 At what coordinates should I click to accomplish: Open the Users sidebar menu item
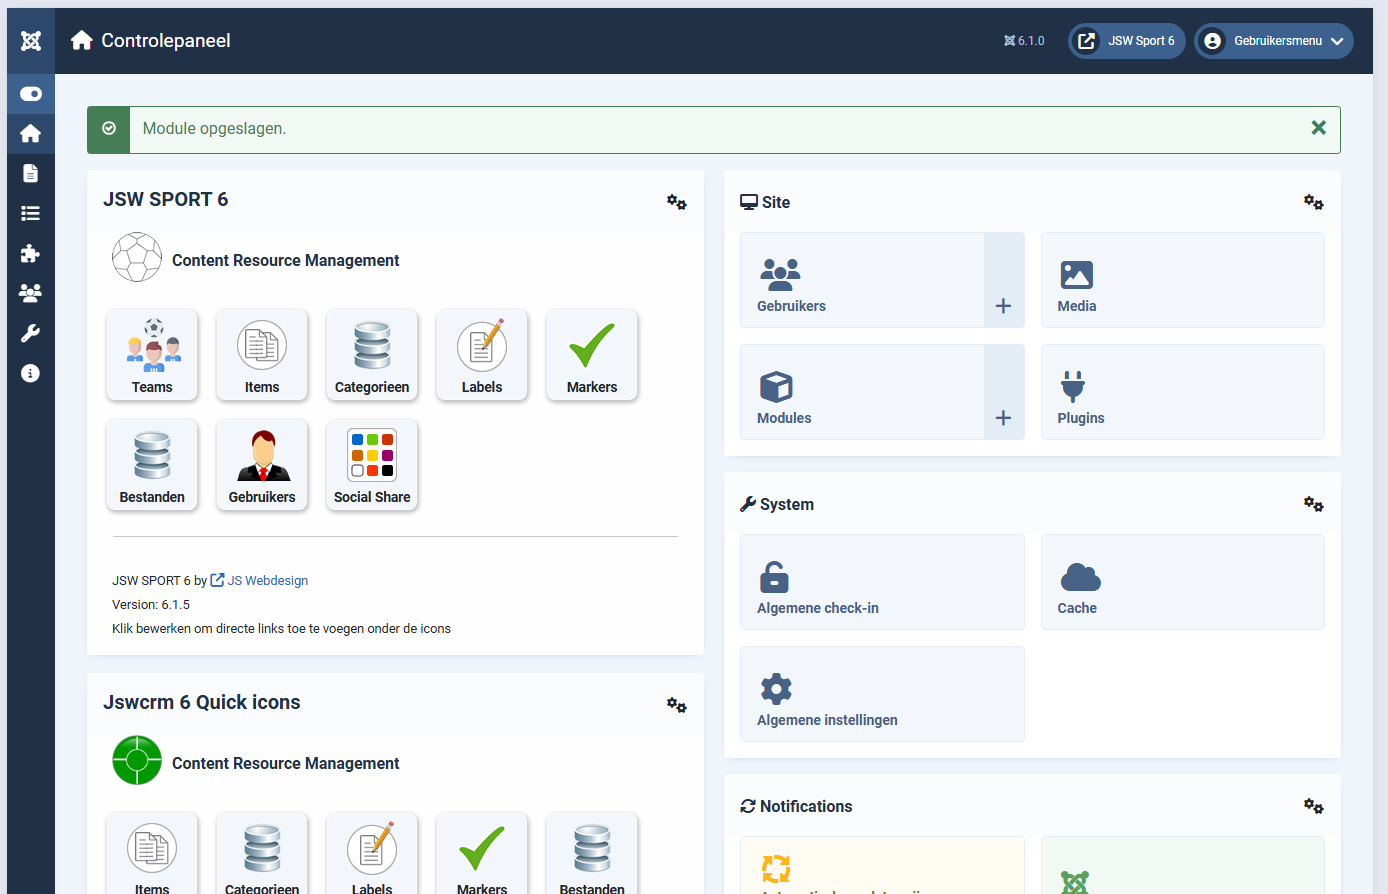click(x=30, y=293)
